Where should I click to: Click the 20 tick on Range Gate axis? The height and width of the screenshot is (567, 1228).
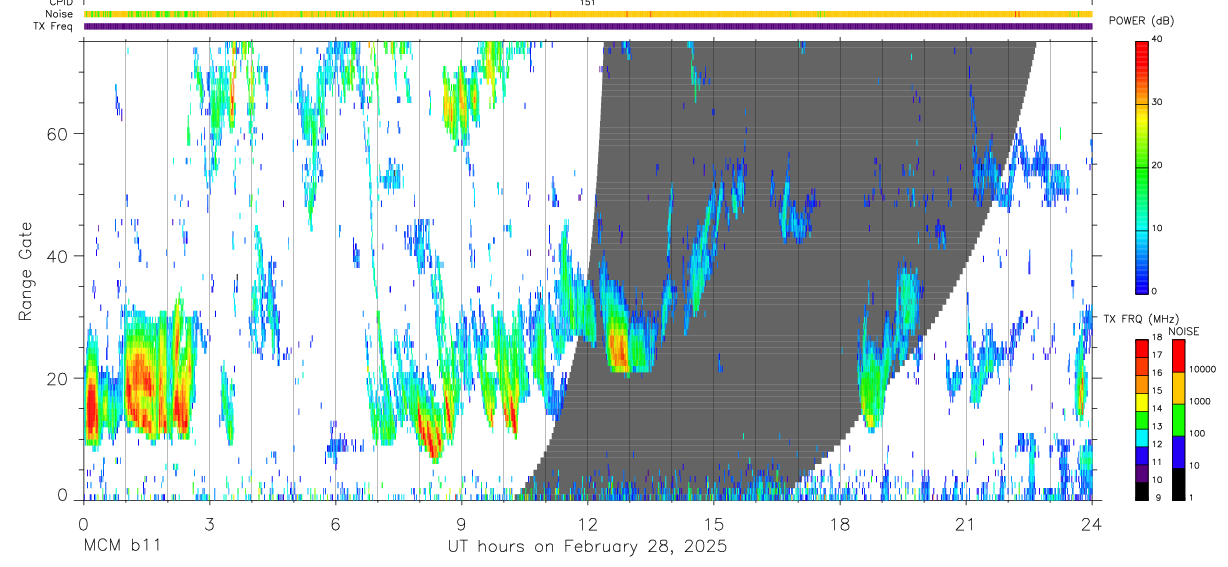point(59,378)
